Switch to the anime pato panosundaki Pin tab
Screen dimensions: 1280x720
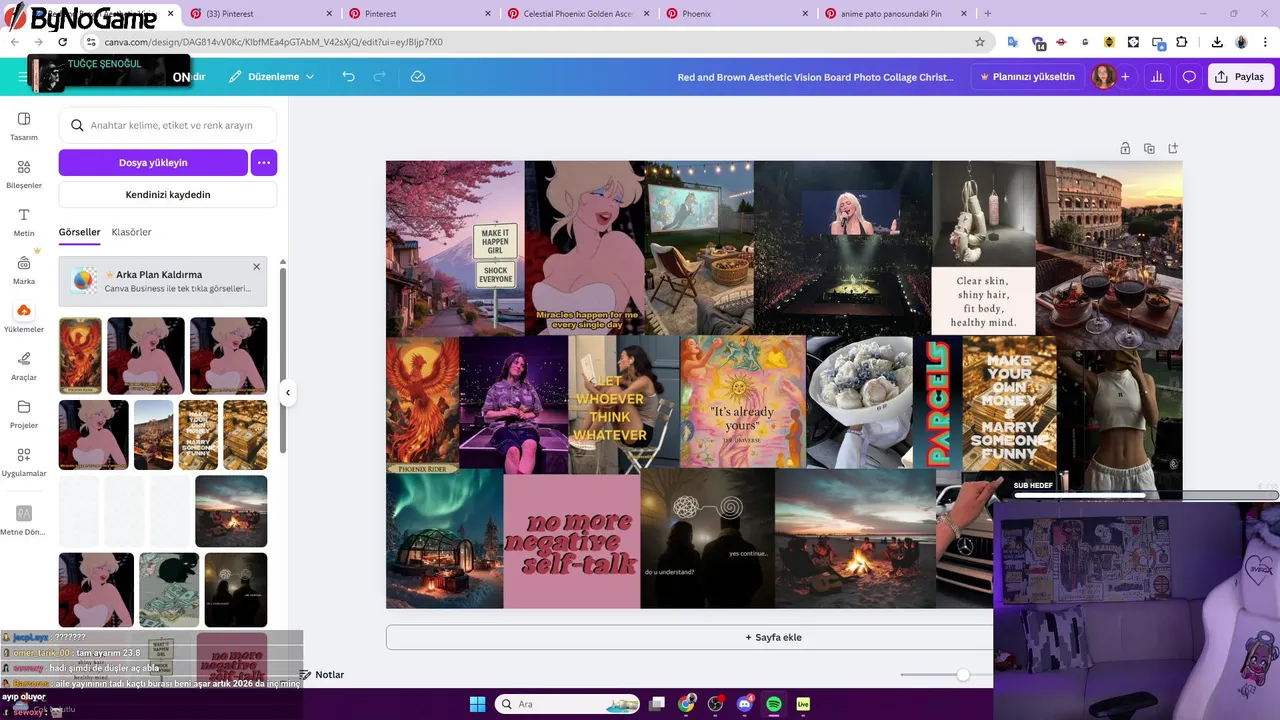[894, 14]
